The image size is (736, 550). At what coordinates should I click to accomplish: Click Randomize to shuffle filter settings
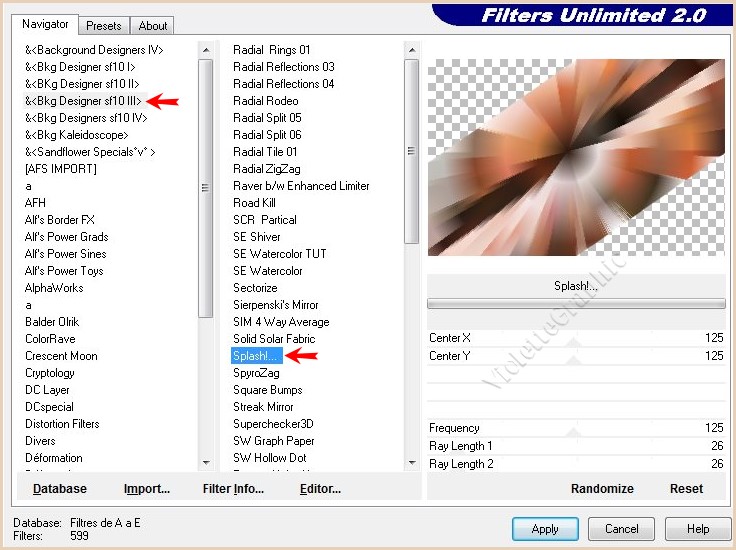pos(602,489)
